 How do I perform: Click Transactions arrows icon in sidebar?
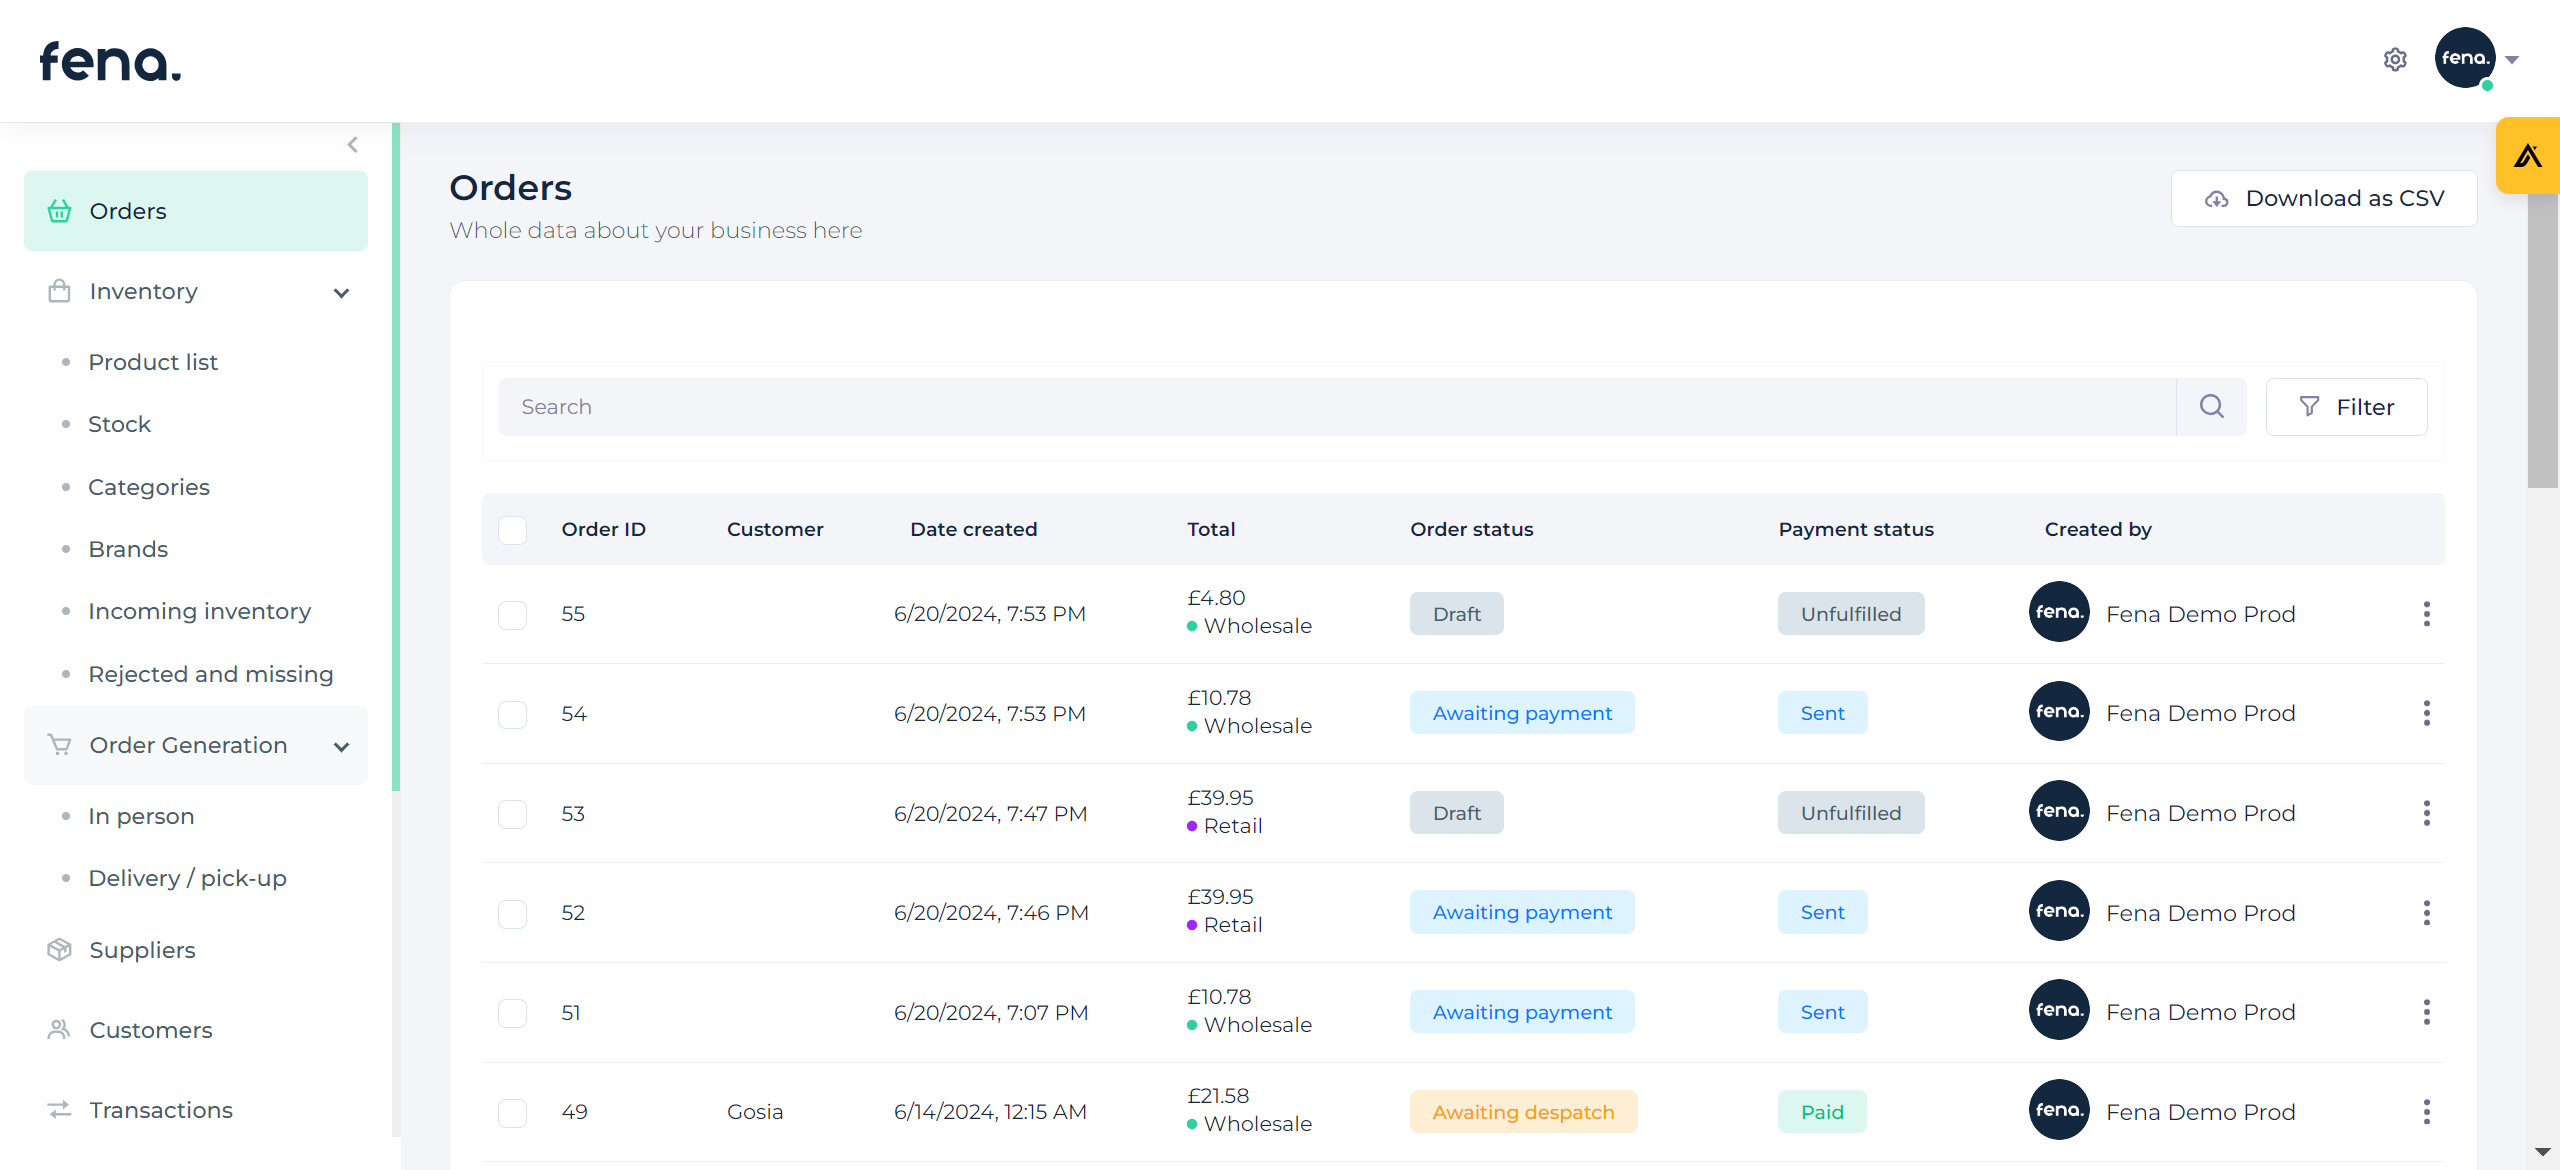click(x=60, y=1110)
